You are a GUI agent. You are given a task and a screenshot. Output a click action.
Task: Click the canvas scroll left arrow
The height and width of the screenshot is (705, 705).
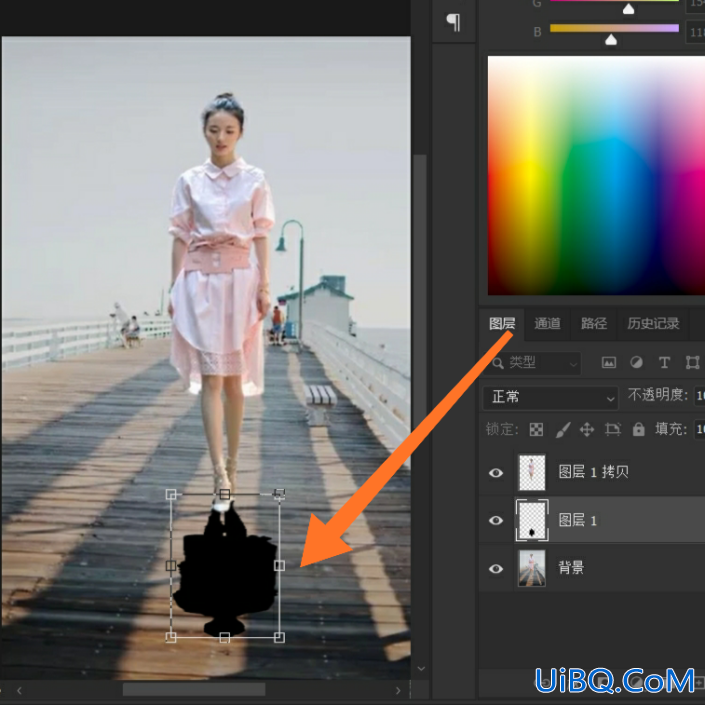pyautogui.click(x=19, y=690)
